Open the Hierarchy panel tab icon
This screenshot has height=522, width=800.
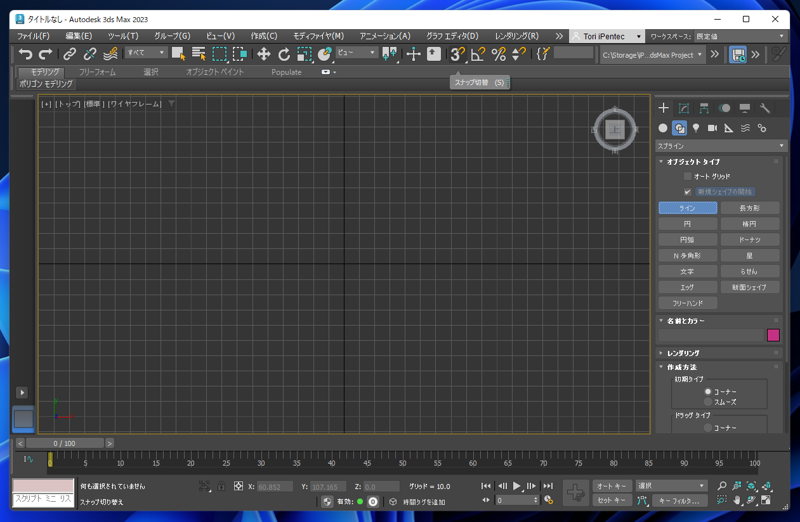point(704,108)
